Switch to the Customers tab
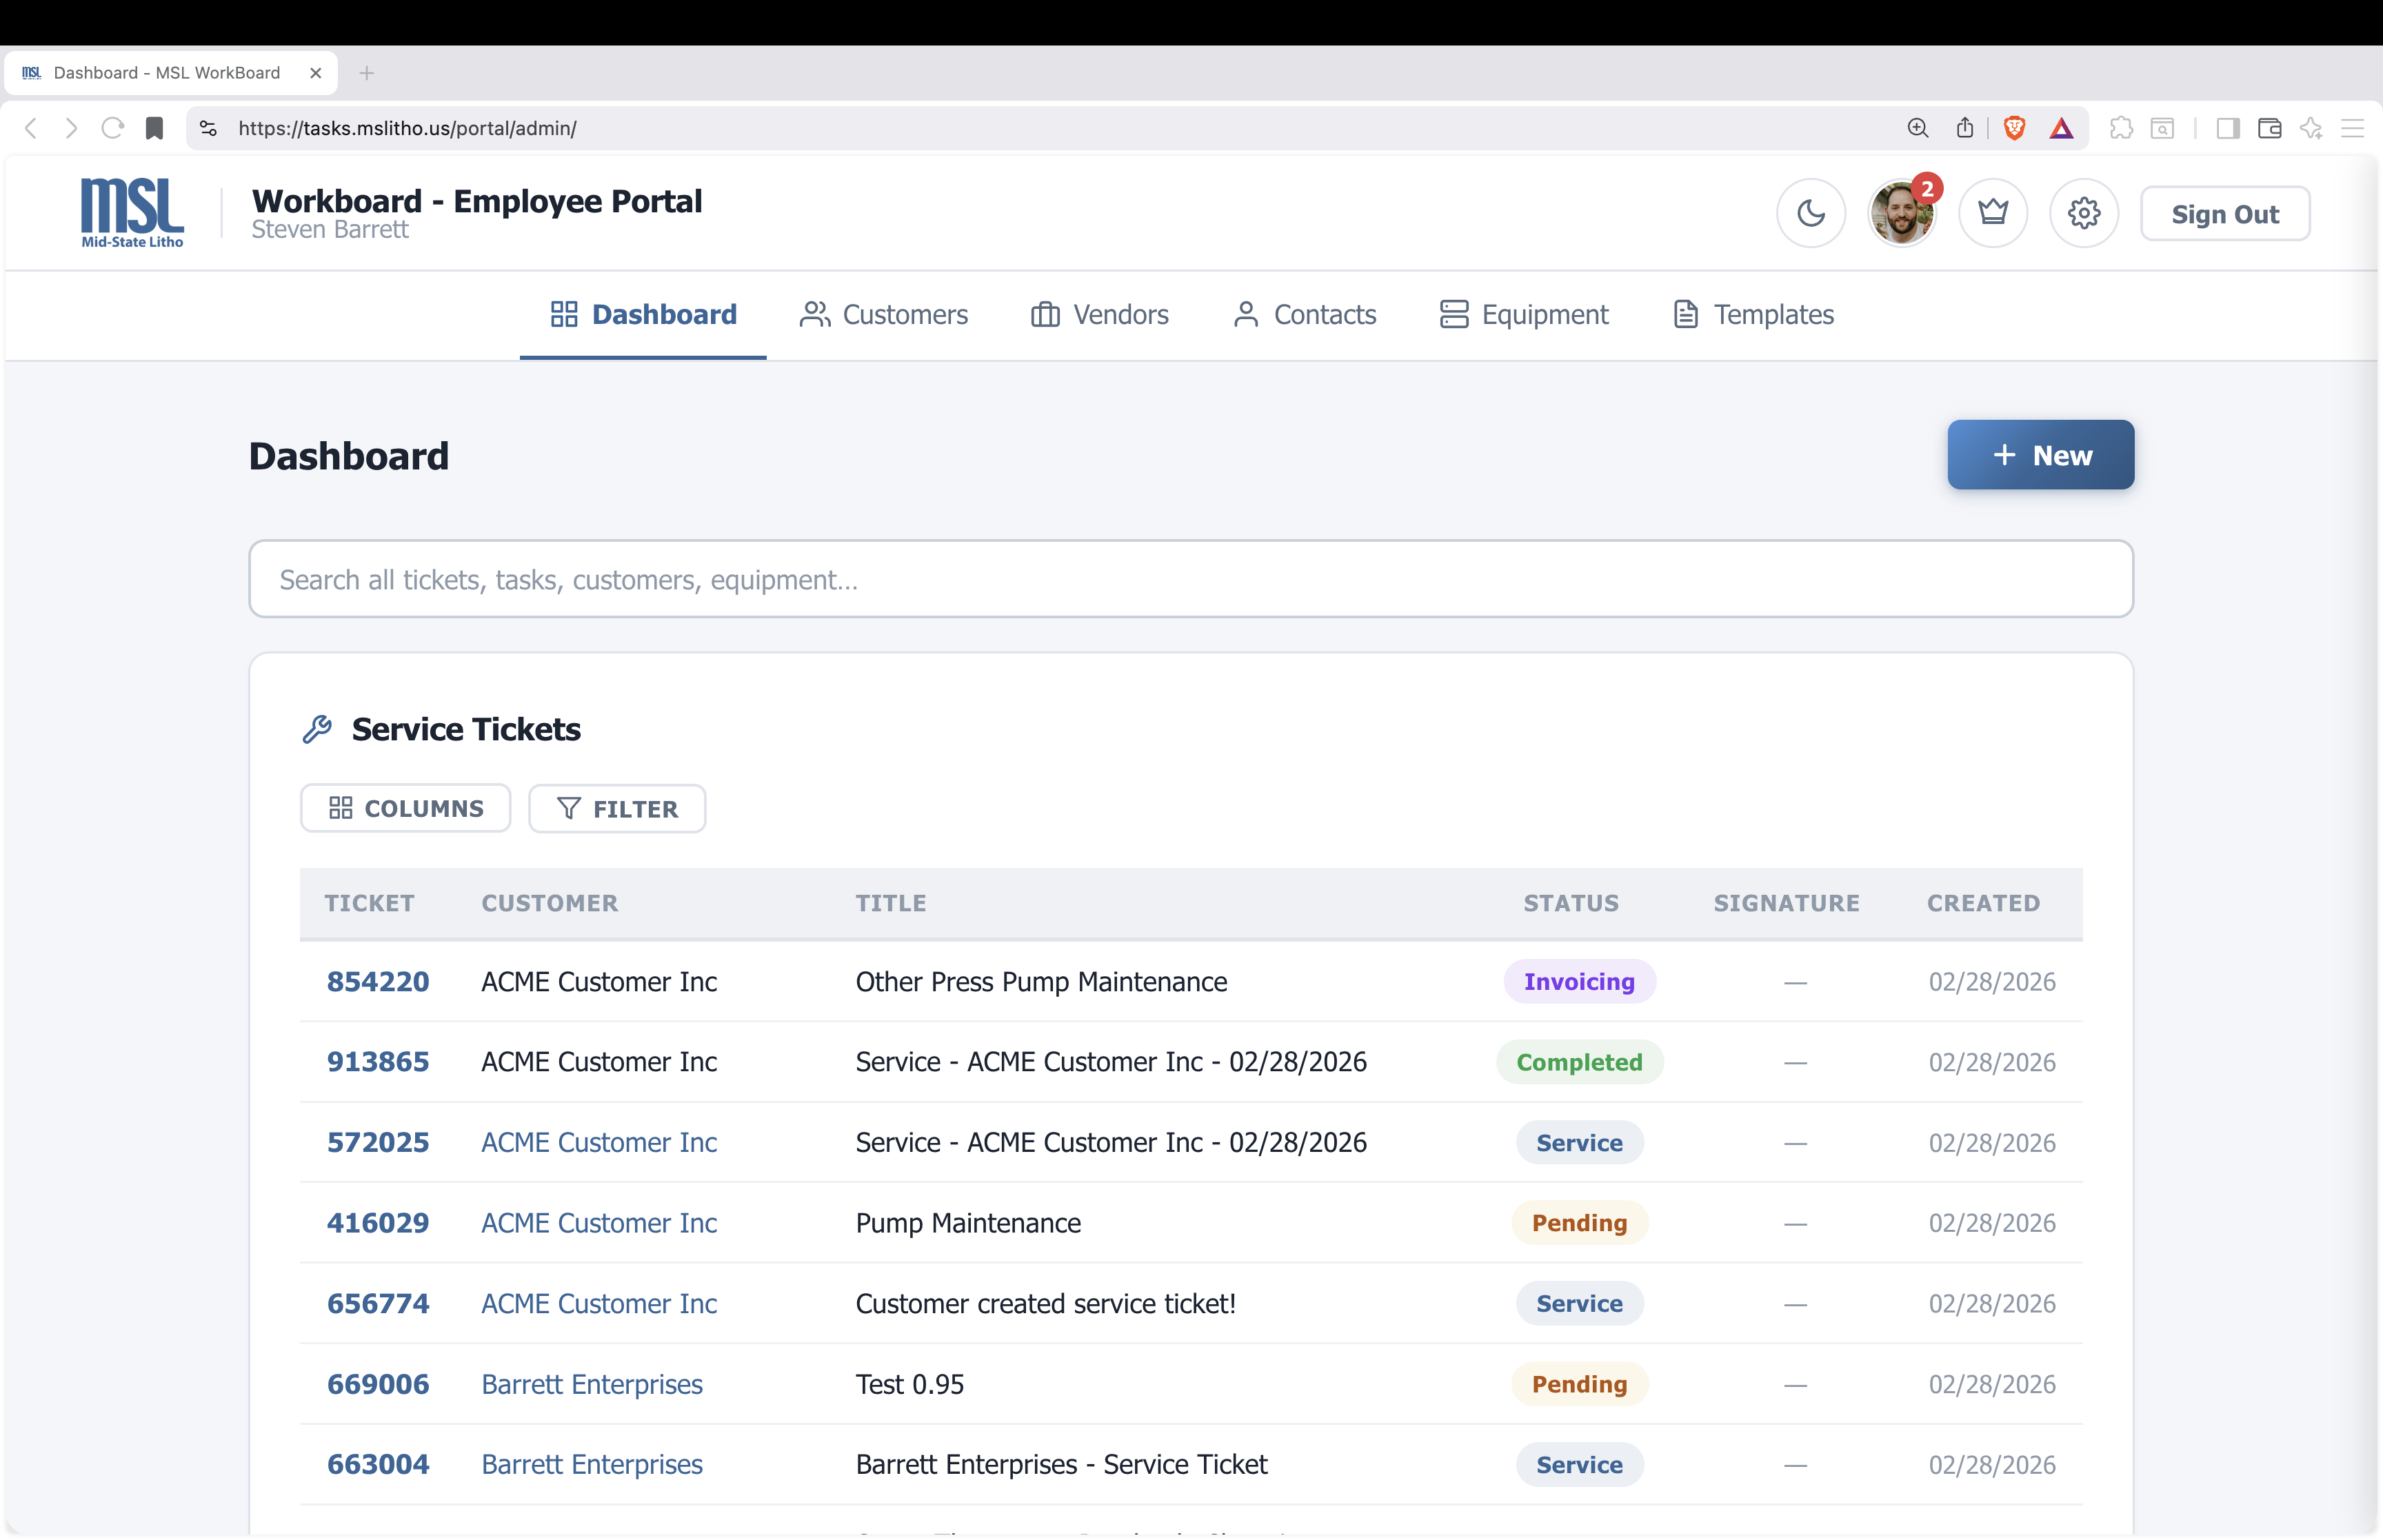This screenshot has height=1540, width=2383. tap(884, 314)
